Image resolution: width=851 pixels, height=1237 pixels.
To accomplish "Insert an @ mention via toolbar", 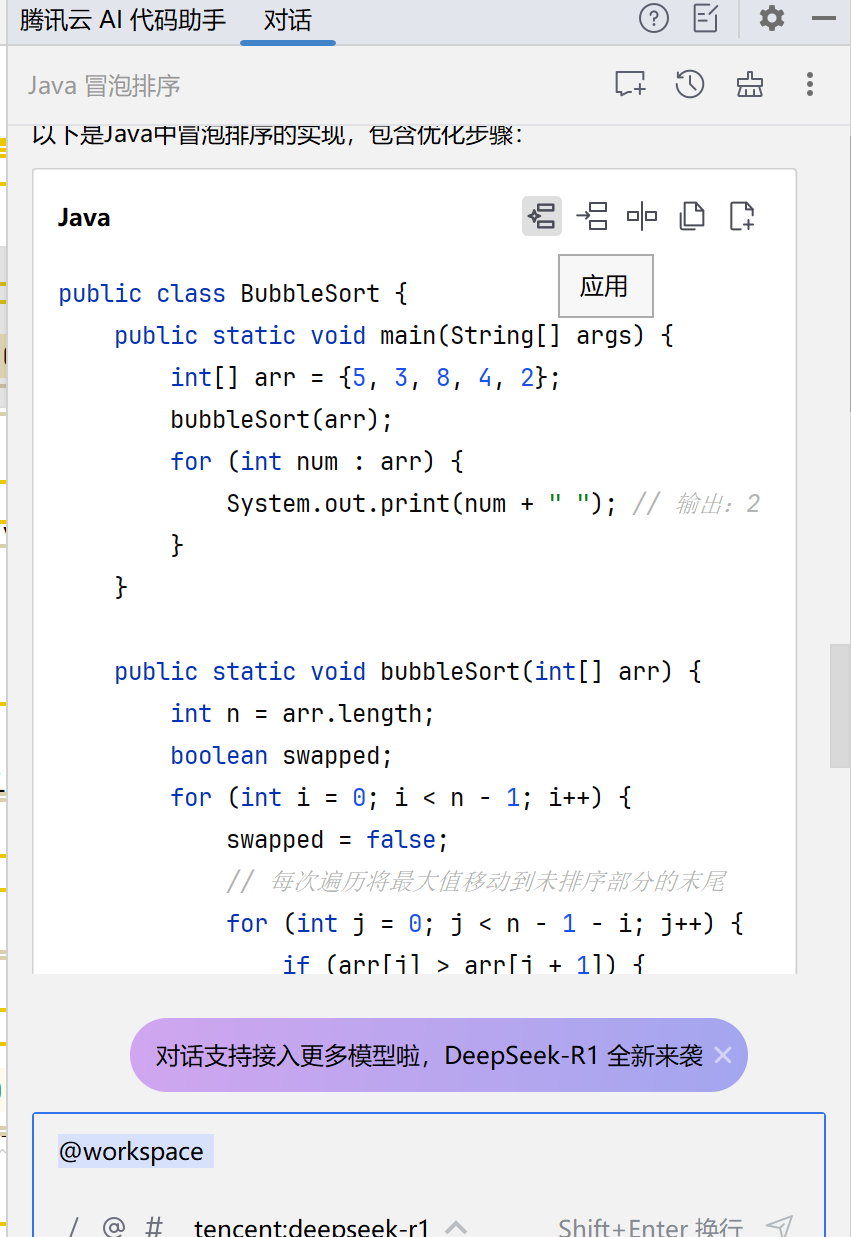I will (114, 1227).
